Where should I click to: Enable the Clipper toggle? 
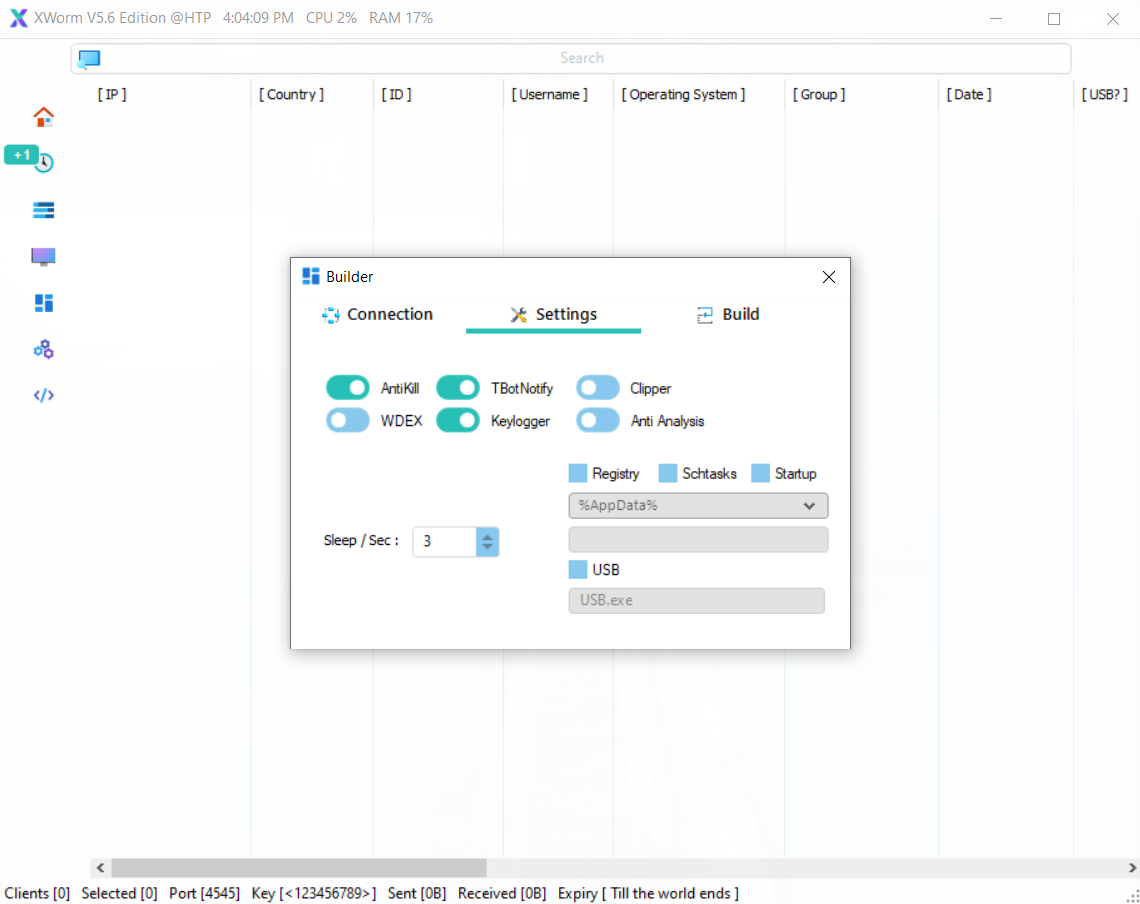pos(598,388)
